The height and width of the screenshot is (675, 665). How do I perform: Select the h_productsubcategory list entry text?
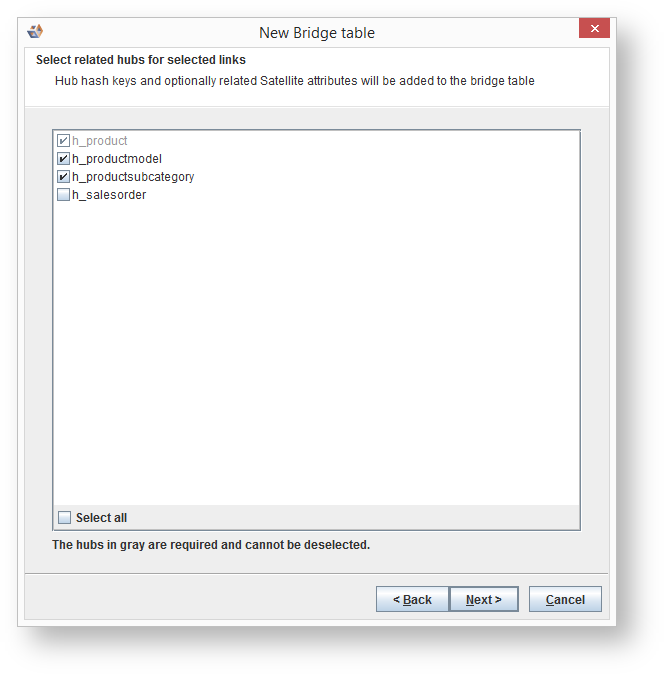click(x=133, y=177)
